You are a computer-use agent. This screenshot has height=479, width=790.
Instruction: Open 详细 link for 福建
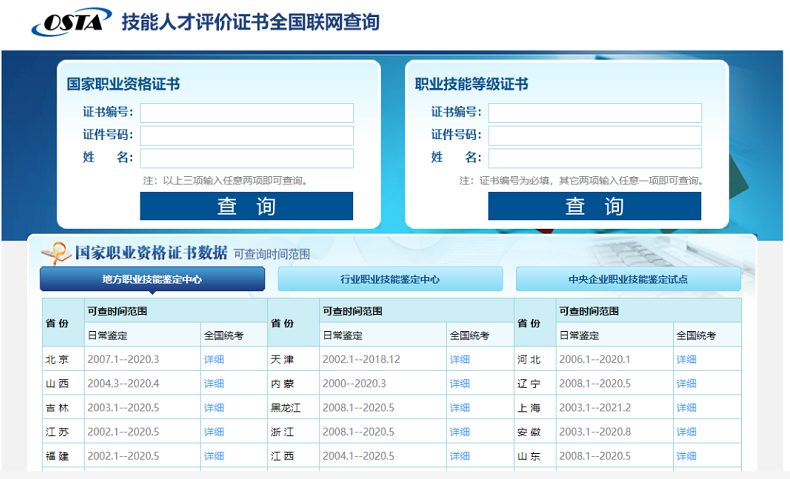pos(214,456)
